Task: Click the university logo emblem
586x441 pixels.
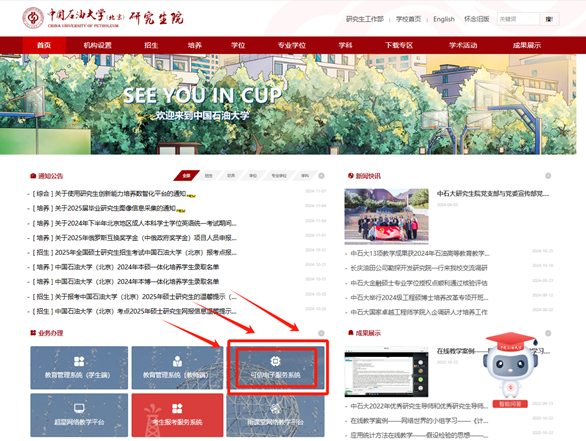Action: tap(33, 18)
